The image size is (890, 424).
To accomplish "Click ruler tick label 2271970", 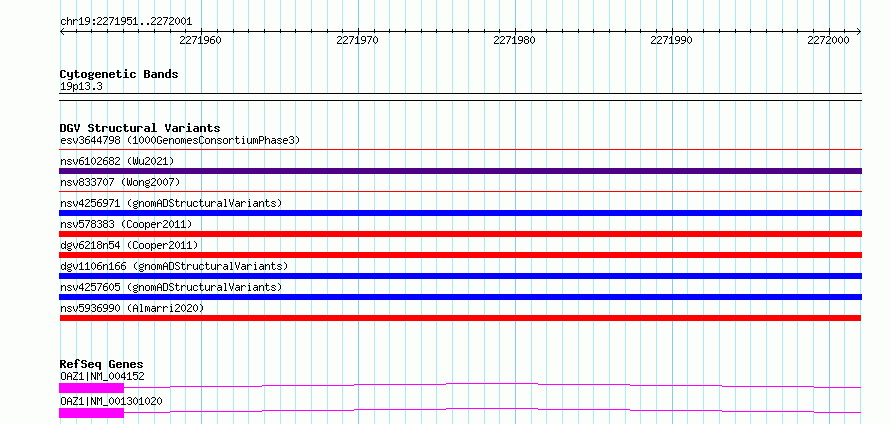I will (358, 41).
